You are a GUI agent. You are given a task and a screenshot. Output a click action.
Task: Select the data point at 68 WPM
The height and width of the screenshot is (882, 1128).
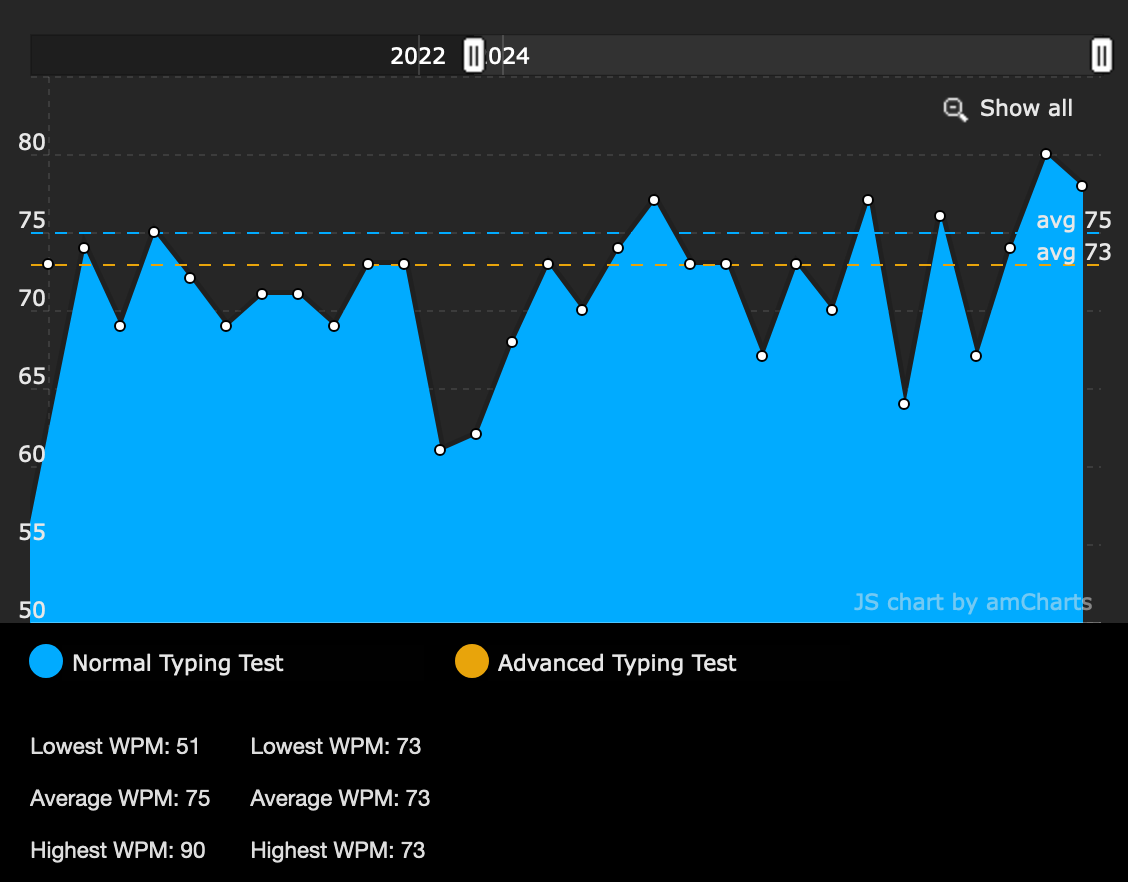coord(512,342)
